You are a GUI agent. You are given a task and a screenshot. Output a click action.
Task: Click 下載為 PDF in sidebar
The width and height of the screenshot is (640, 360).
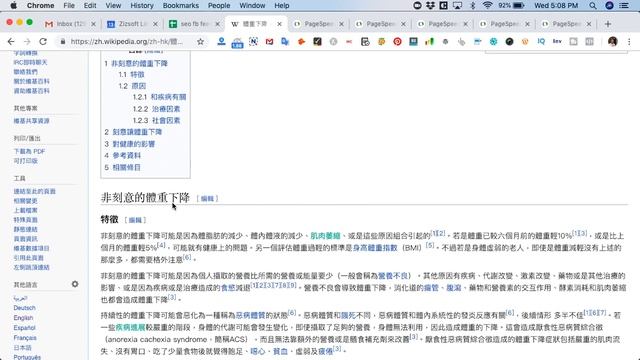click(x=29, y=151)
